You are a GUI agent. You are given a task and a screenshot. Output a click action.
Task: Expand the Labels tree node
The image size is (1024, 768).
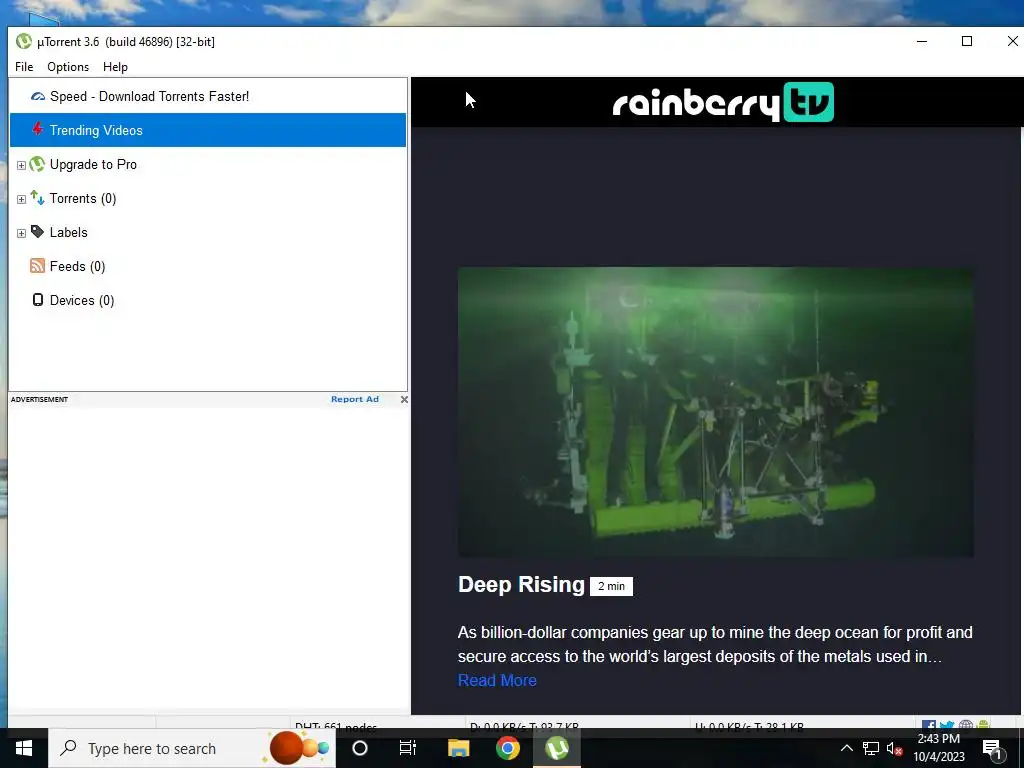pyautogui.click(x=21, y=233)
